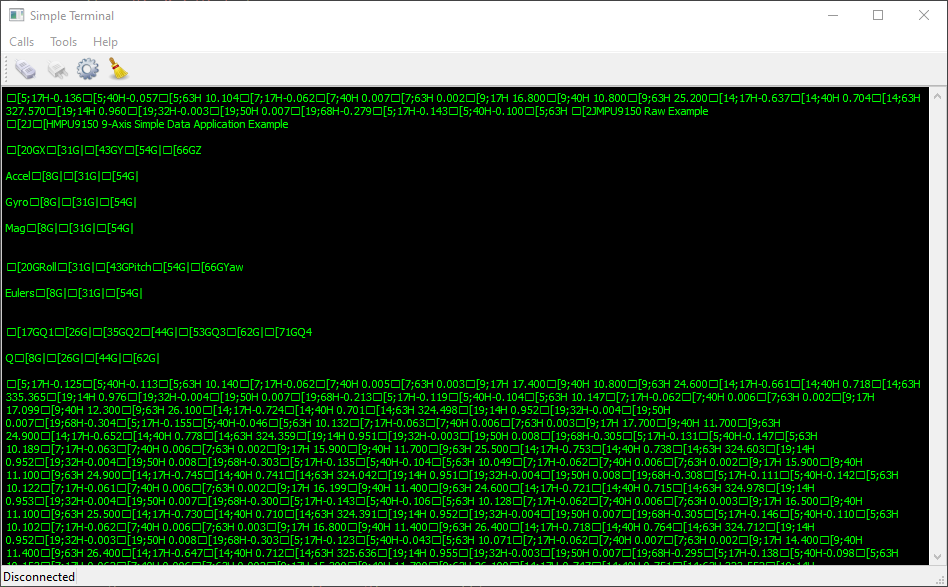Maximize the Simple Terminal window

877,16
